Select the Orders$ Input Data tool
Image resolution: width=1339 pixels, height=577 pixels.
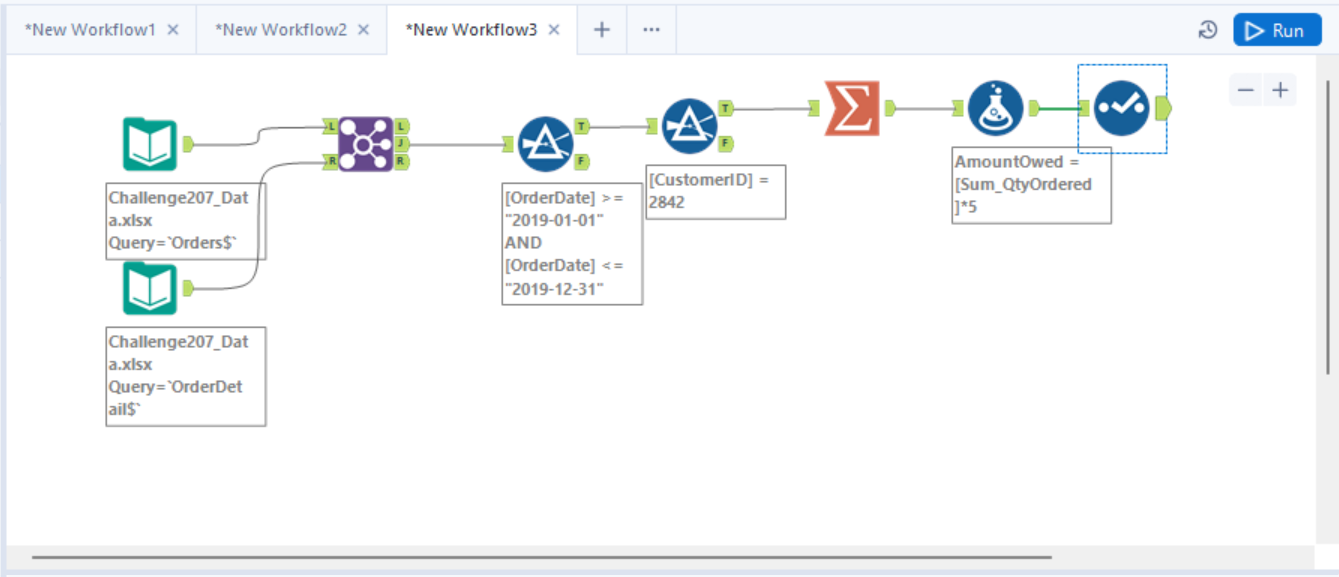(x=150, y=145)
